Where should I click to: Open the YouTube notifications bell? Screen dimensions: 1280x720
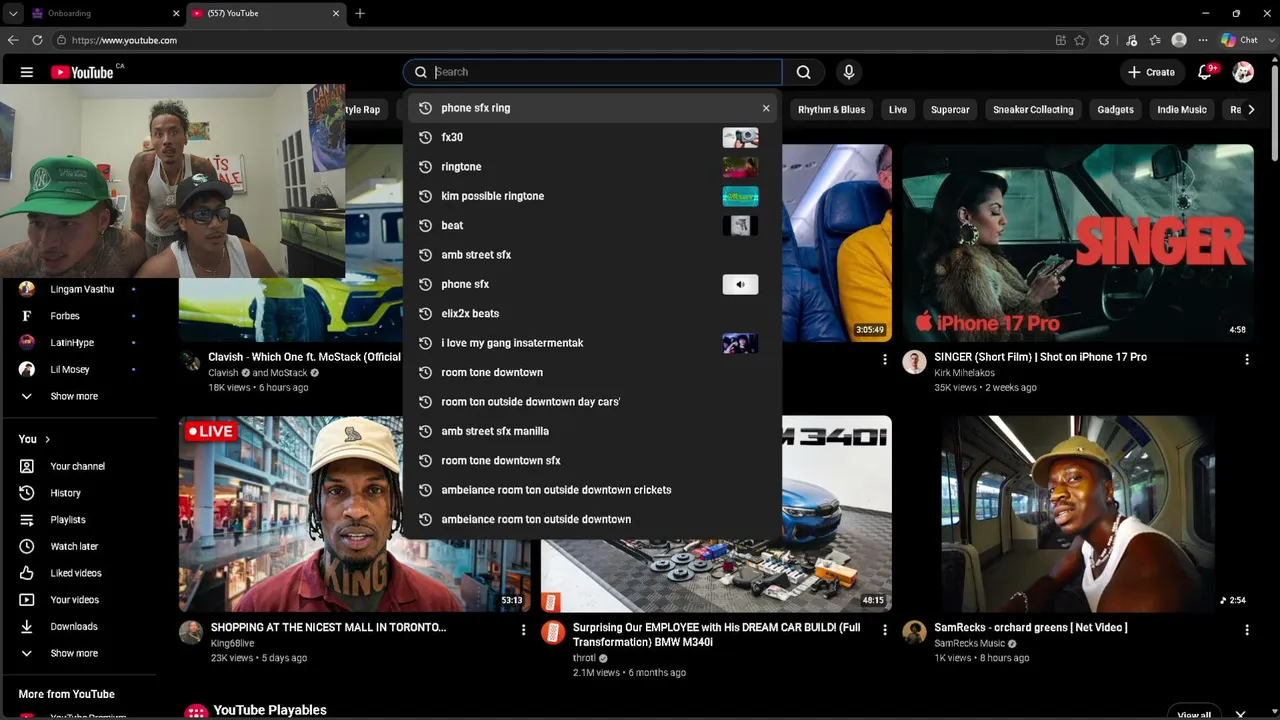1205,72
